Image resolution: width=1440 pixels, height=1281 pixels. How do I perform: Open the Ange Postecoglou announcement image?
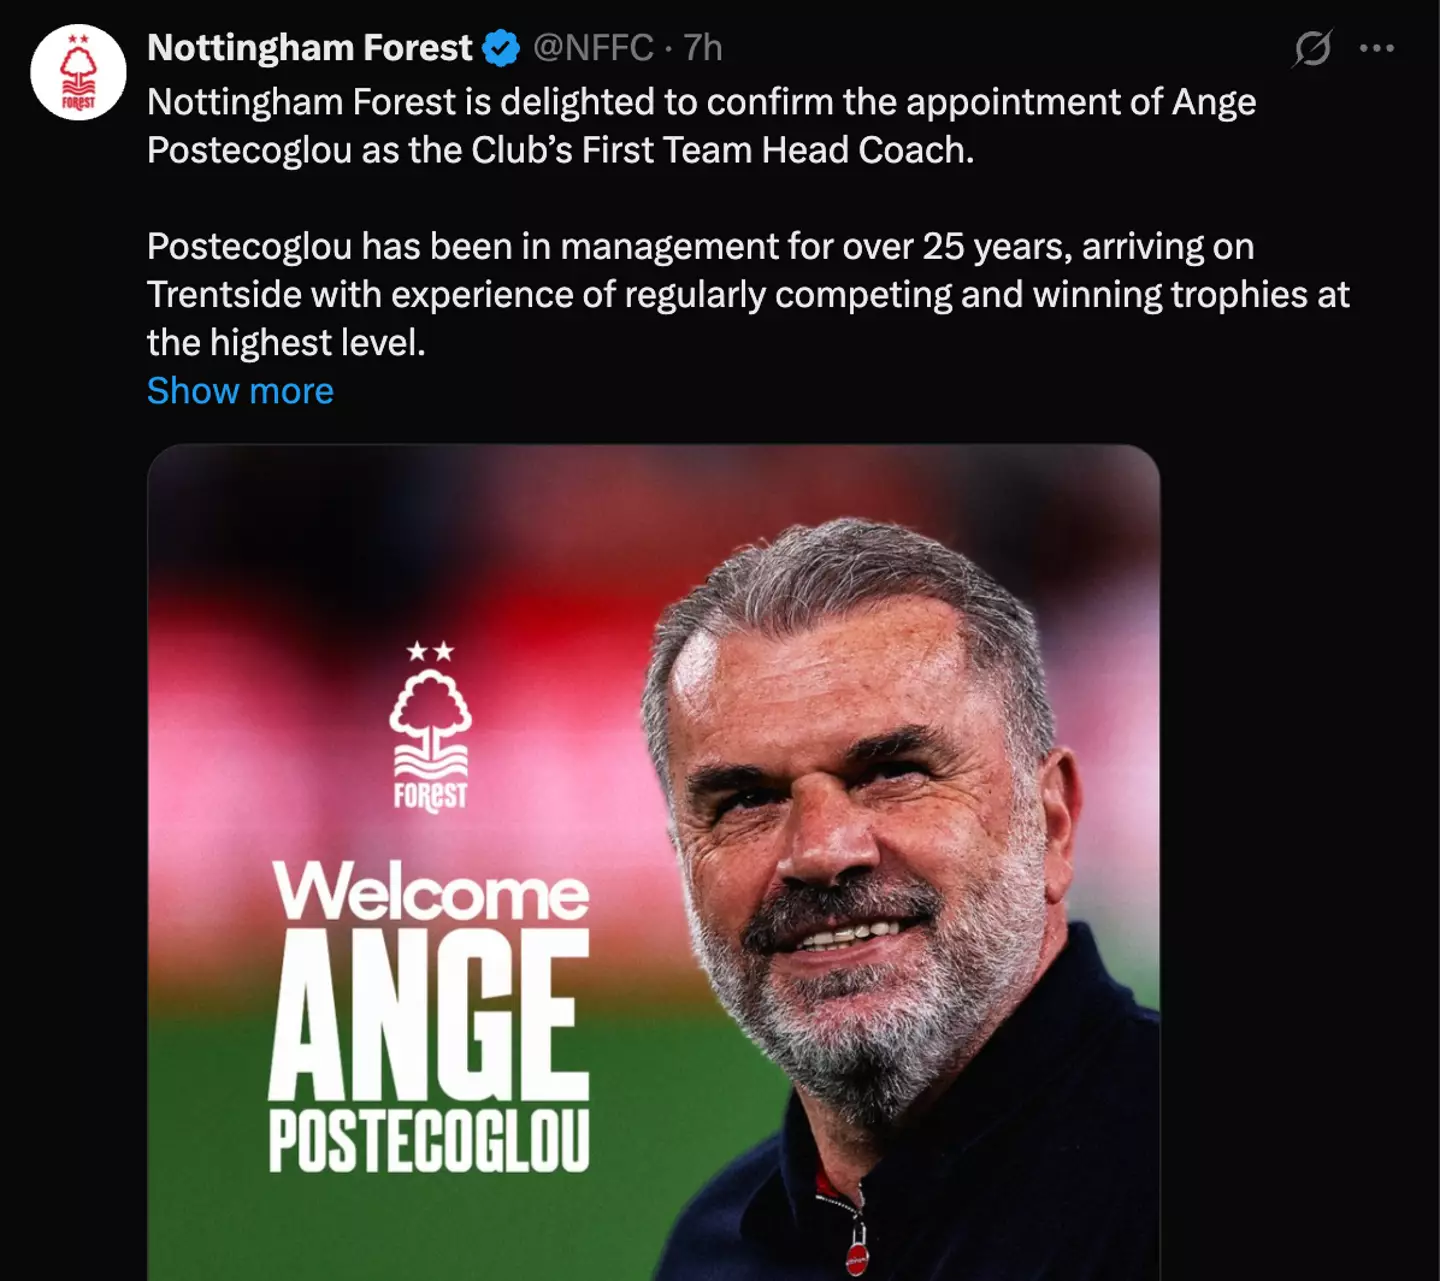[x=650, y=860]
